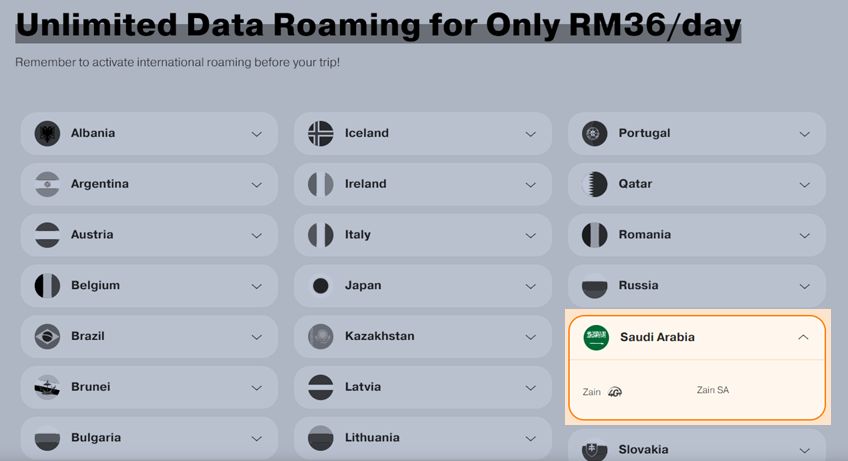Viewport: 848px width, 461px height.
Task: Expand the Russia row chevron
Action: tap(805, 286)
